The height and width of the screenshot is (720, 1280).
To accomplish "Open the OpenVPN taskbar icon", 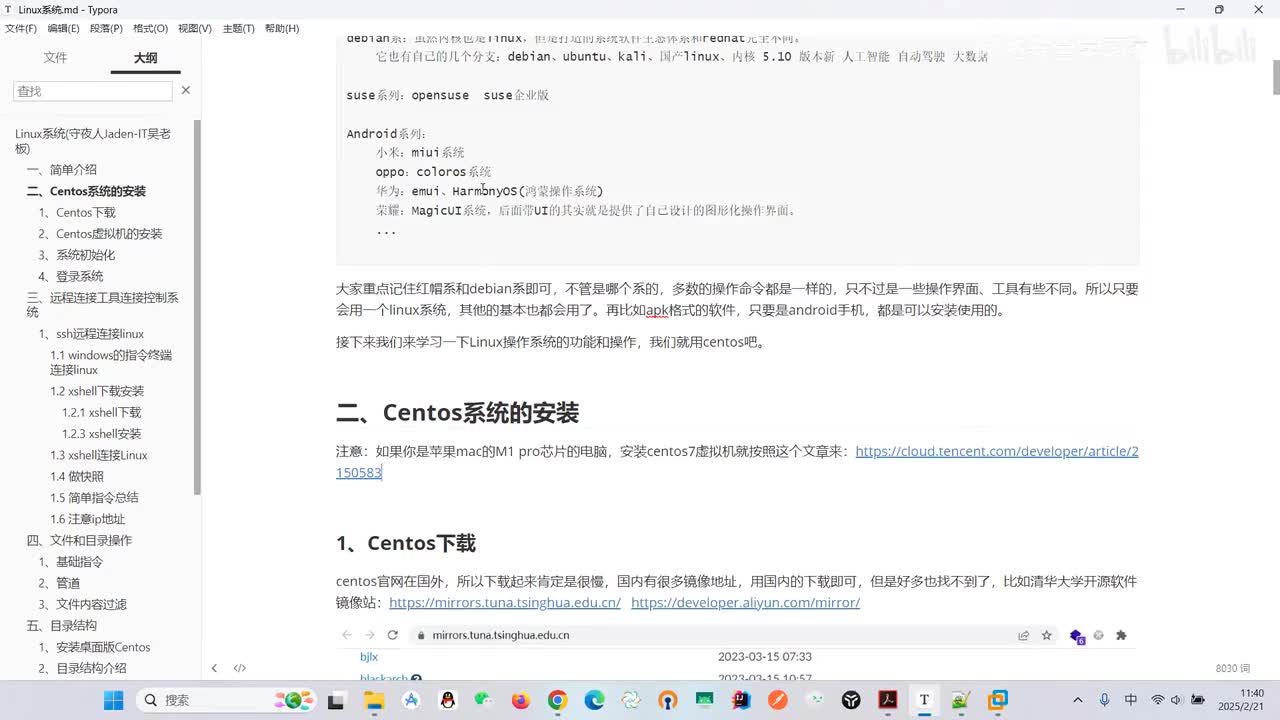I will point(668,700).
